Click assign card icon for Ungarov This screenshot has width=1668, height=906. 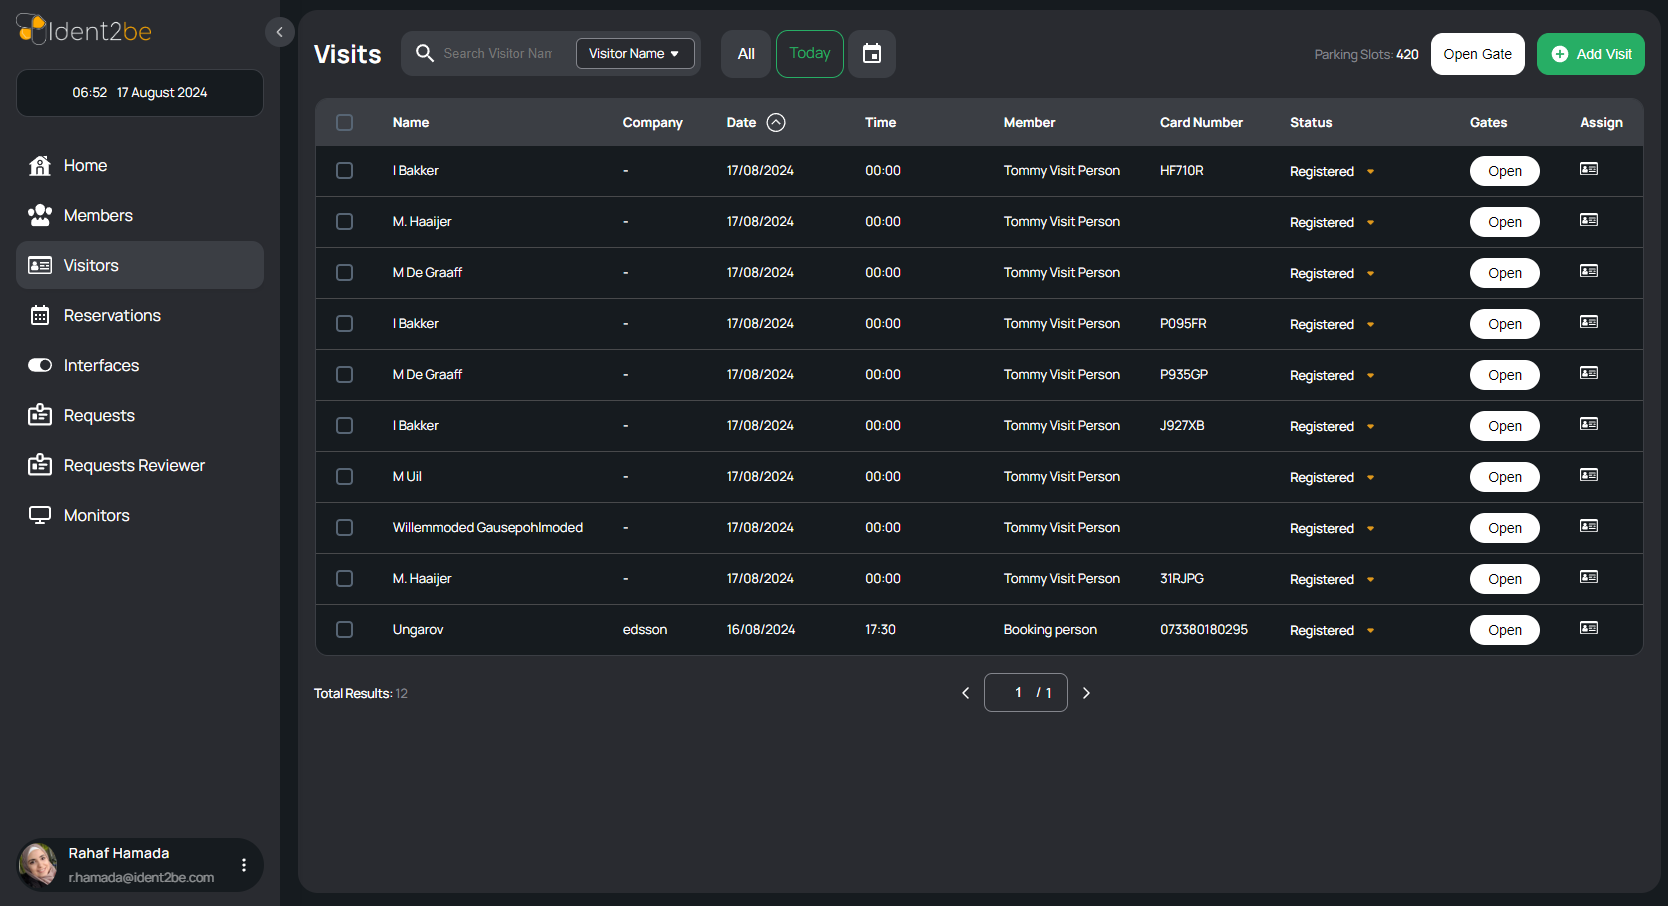(1588, 629)
